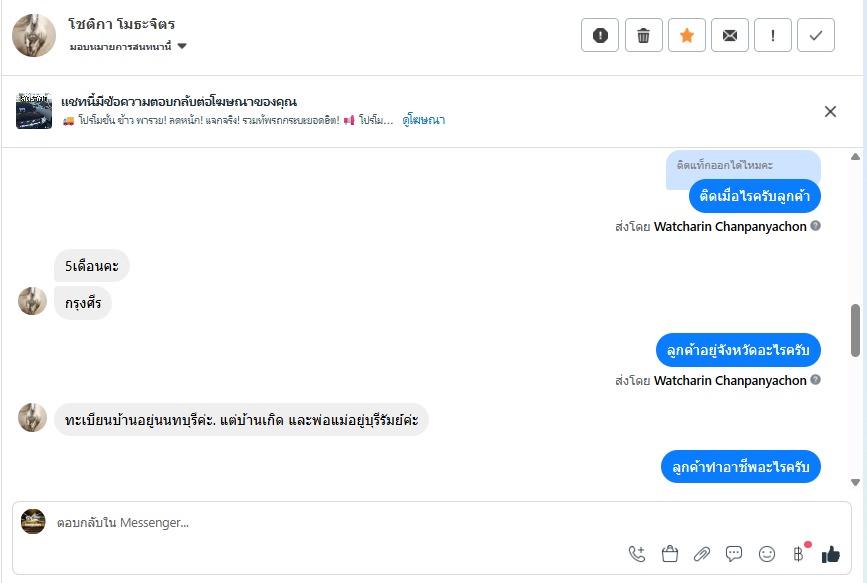Open saved replies speech bubble icon

click(x=734, y=554)
